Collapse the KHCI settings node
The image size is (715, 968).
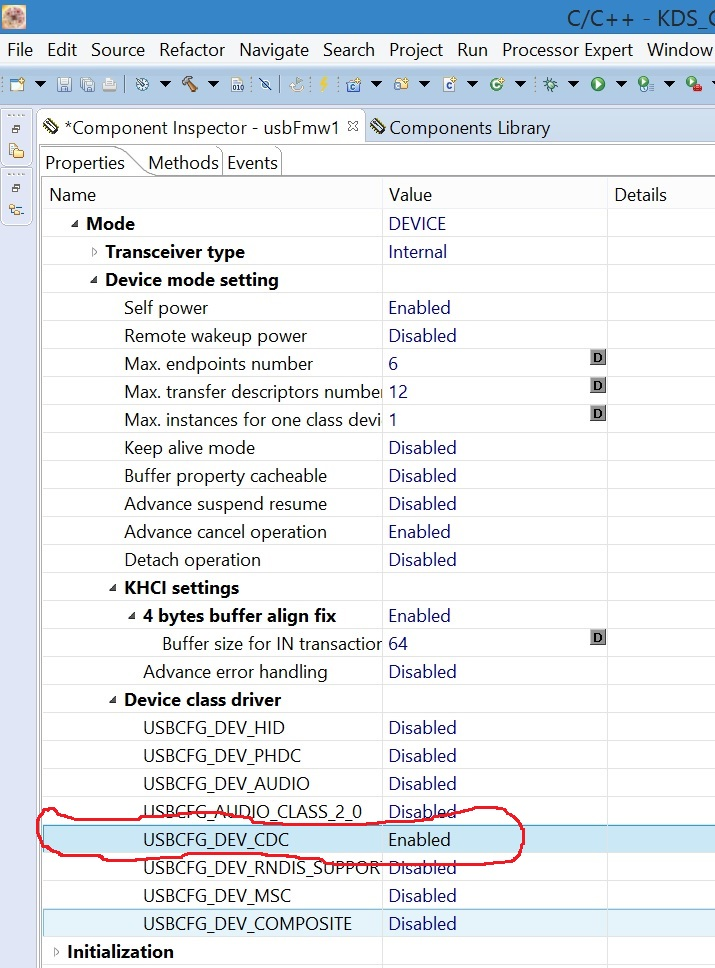coord(113,588)
